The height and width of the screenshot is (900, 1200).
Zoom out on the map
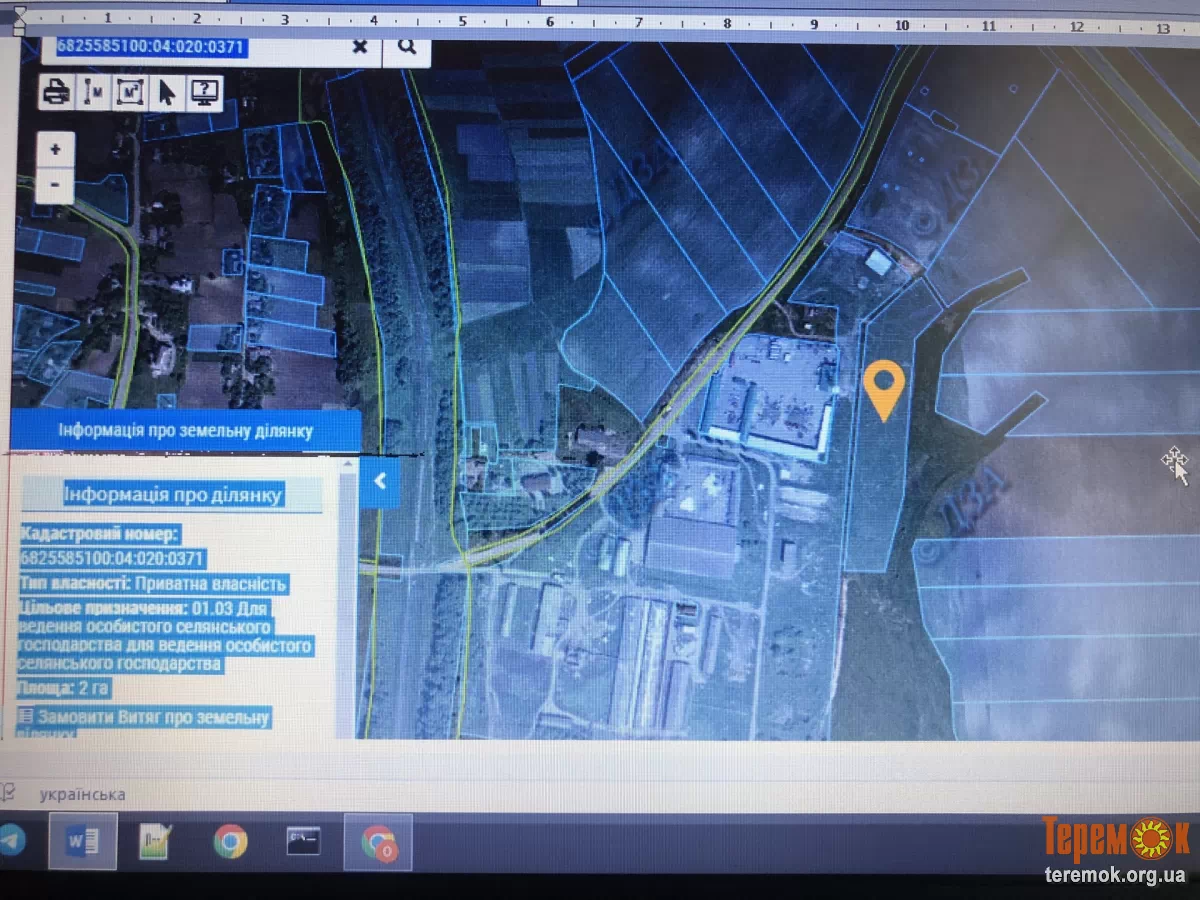pos(55,184)
